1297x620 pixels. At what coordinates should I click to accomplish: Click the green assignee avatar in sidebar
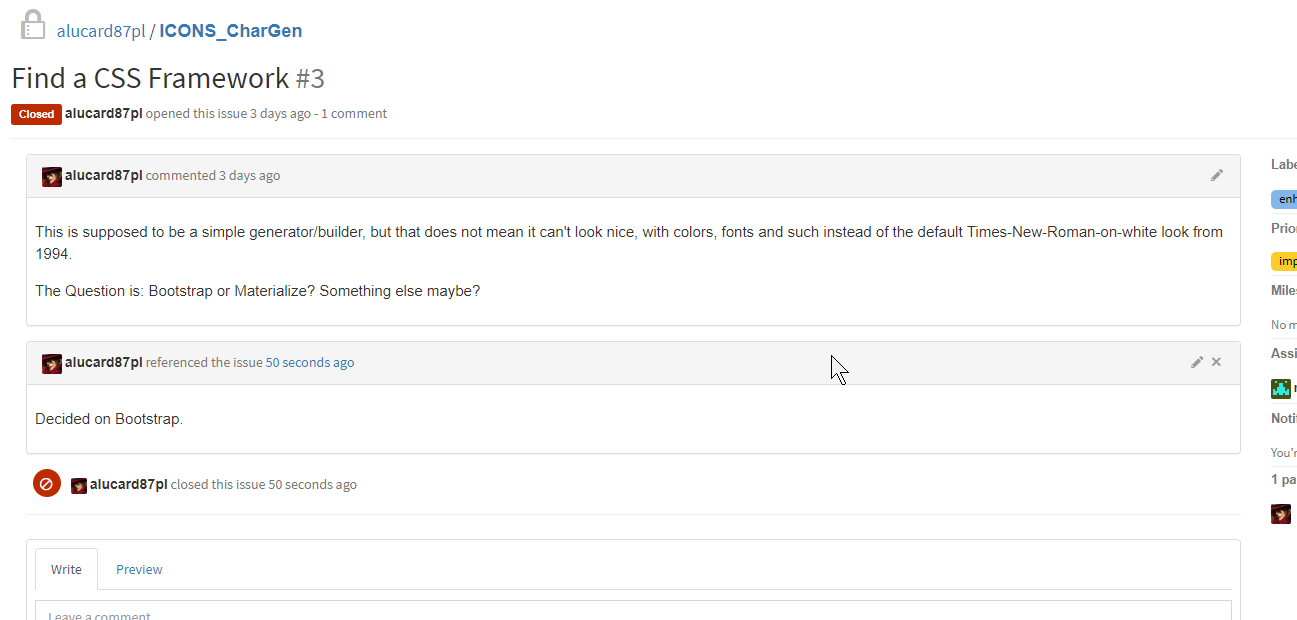pyautogui.click(x=1280, y=388)
